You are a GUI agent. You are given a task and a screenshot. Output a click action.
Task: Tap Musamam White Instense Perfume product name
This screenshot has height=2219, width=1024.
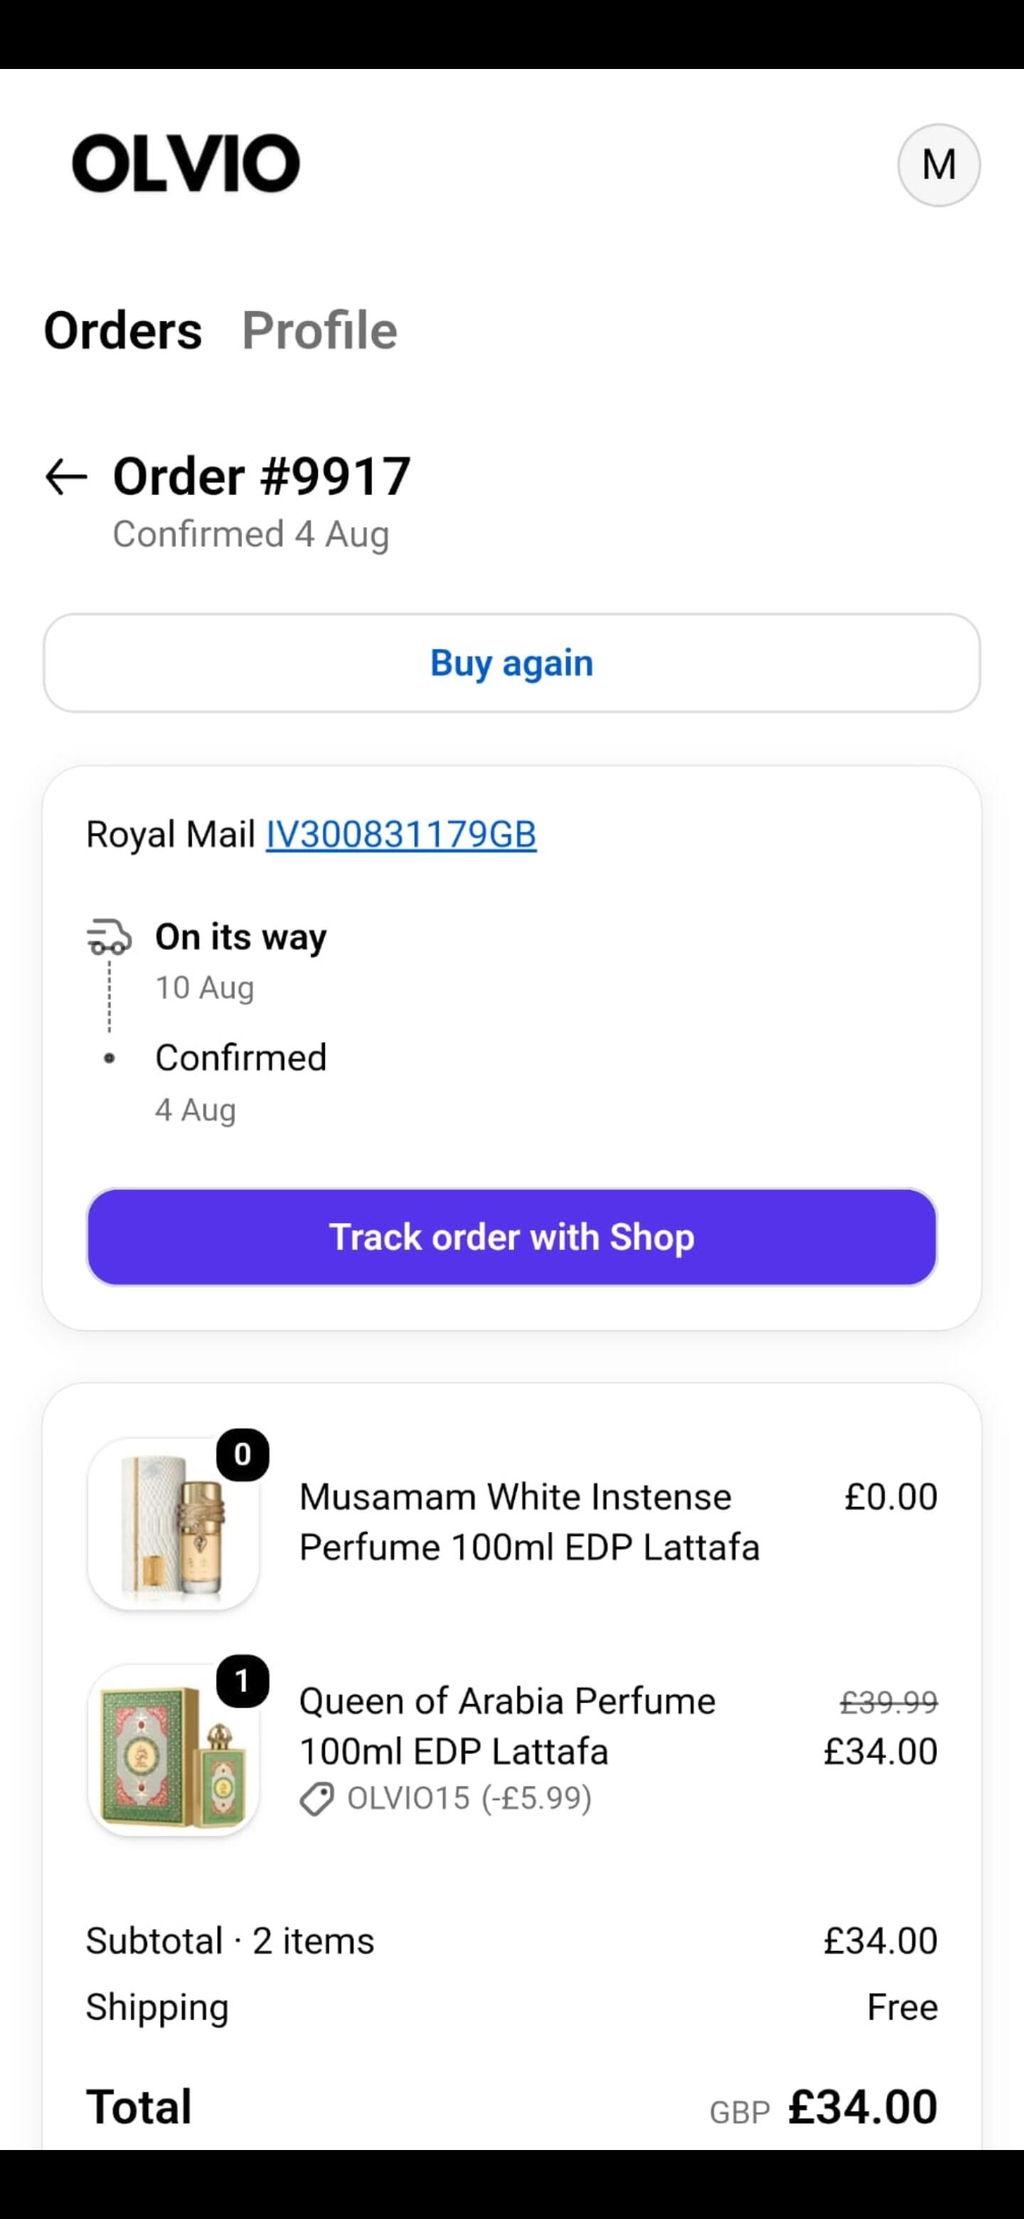coord(529,1522)
